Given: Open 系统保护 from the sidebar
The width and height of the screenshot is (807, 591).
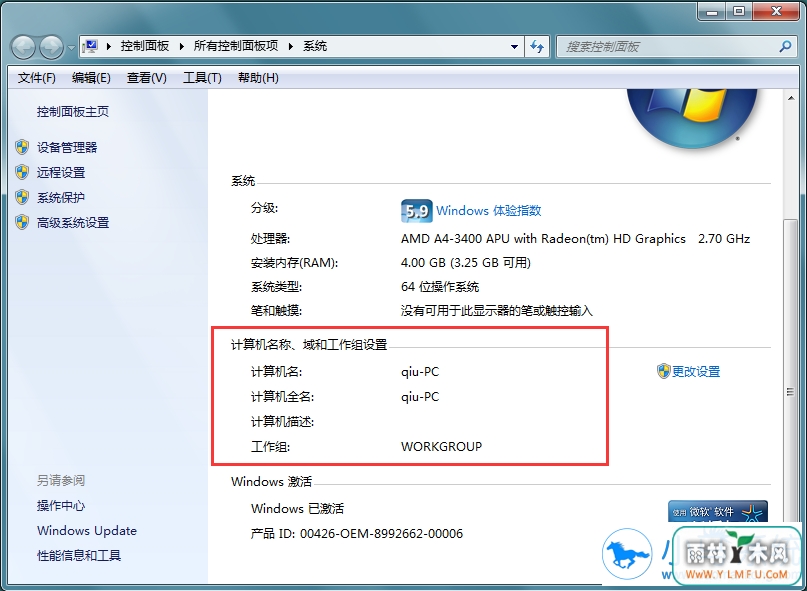Looking at the screenshot, I should 61,198.
